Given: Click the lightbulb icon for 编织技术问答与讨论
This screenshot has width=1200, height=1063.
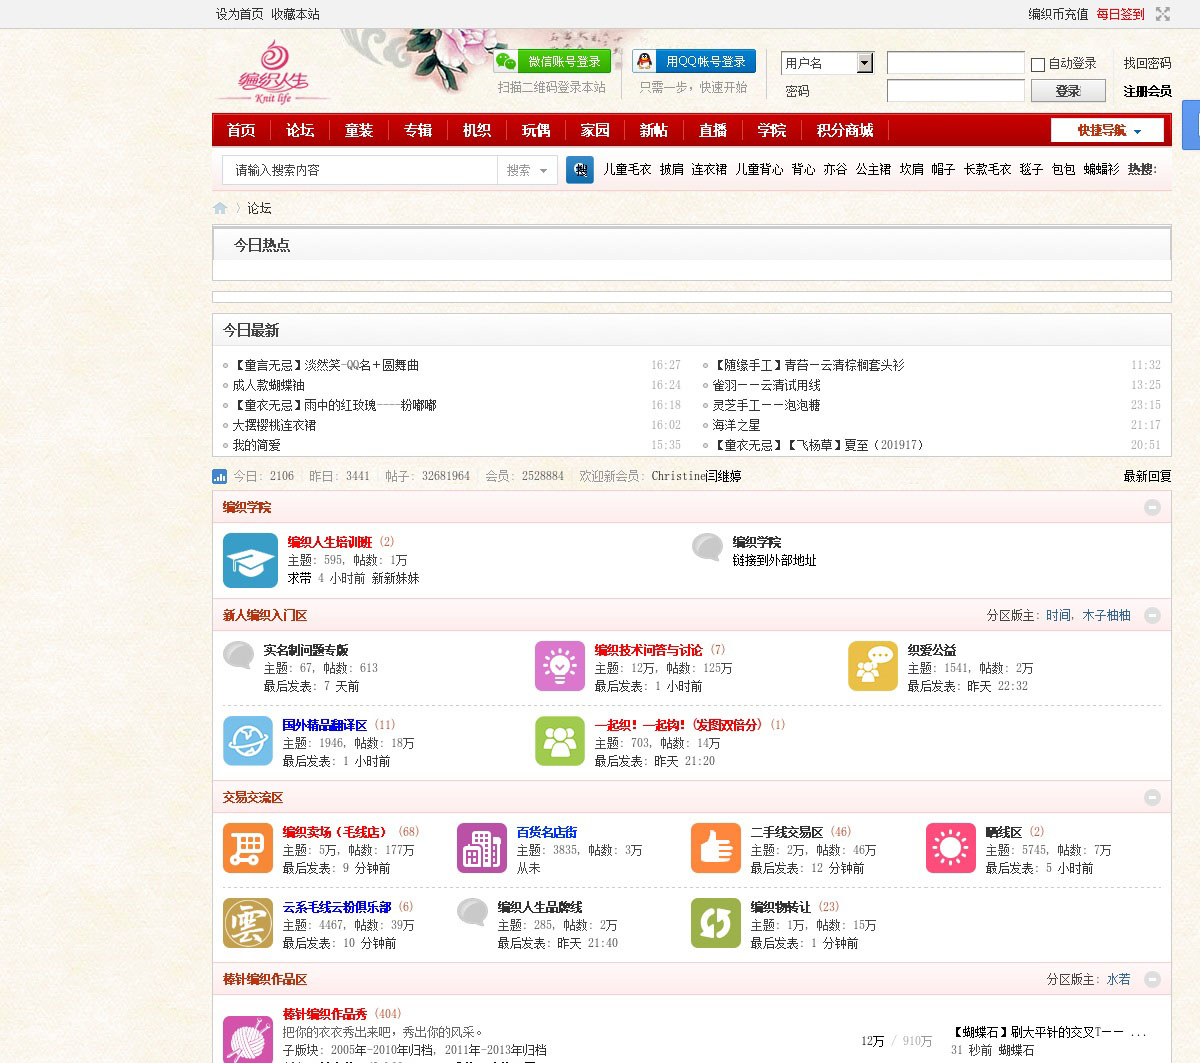Looking at the screenshot, I should click(x=560, y=666).
